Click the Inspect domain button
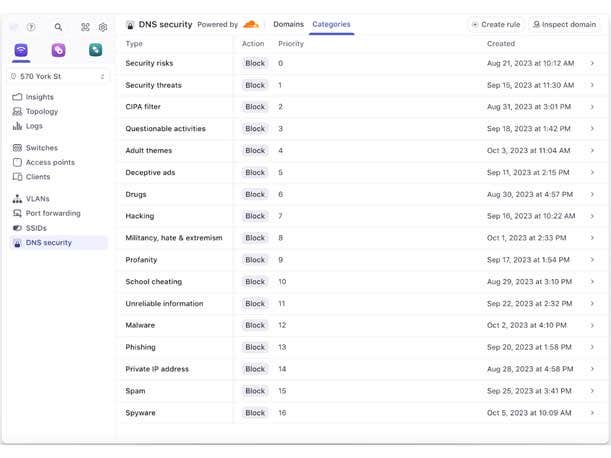This screenshot has height=458, width=611. (x=564, y=24)
